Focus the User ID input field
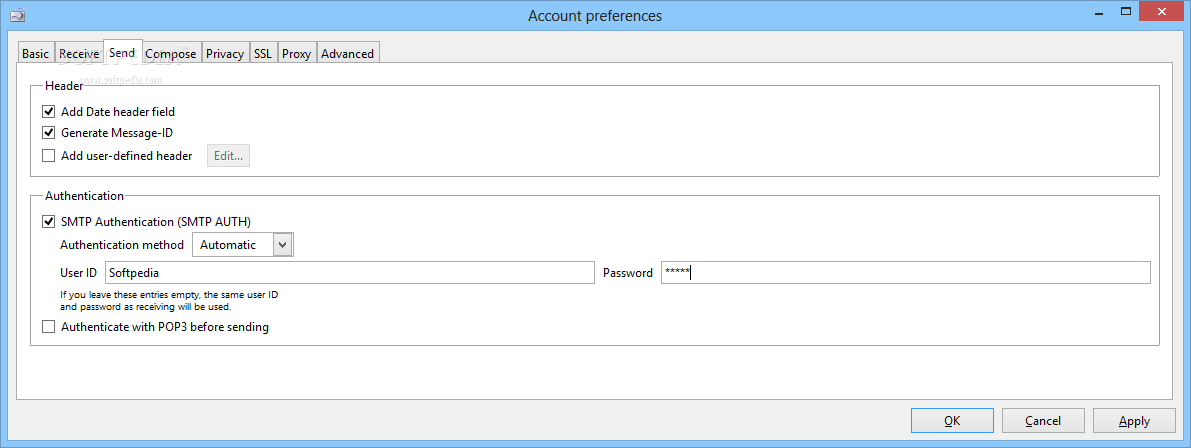1191x448 pixels. coord(349,273)
